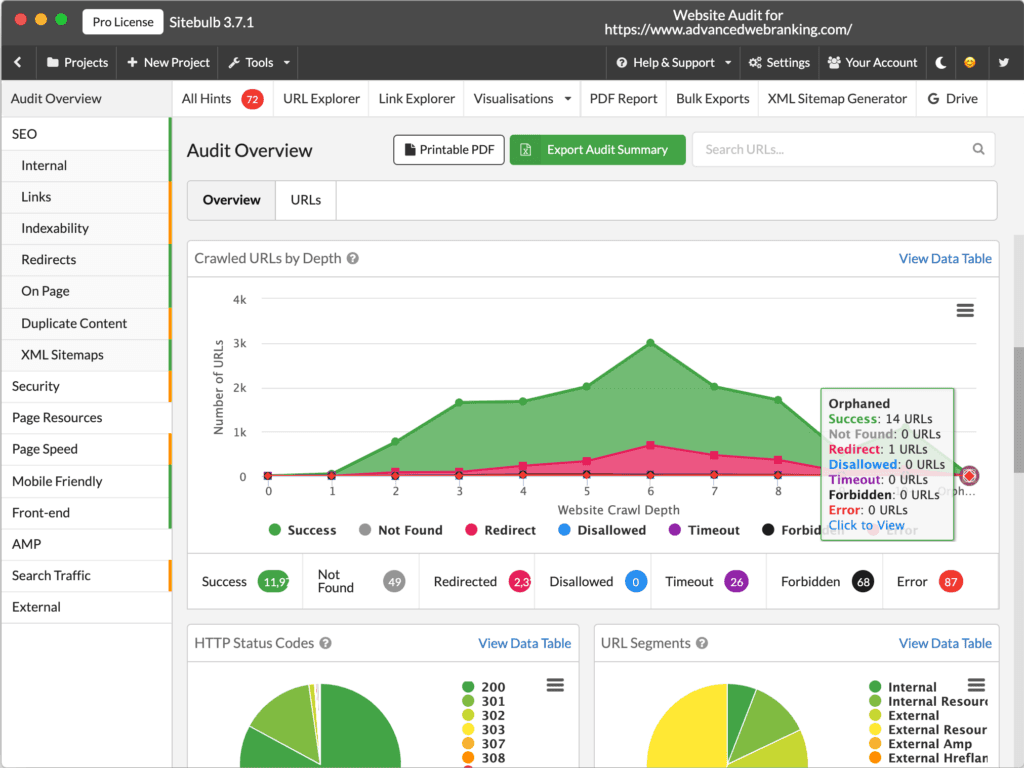Click the Error 87 badge
Viewport: 1024px width, 768px height.
[950, 582]
